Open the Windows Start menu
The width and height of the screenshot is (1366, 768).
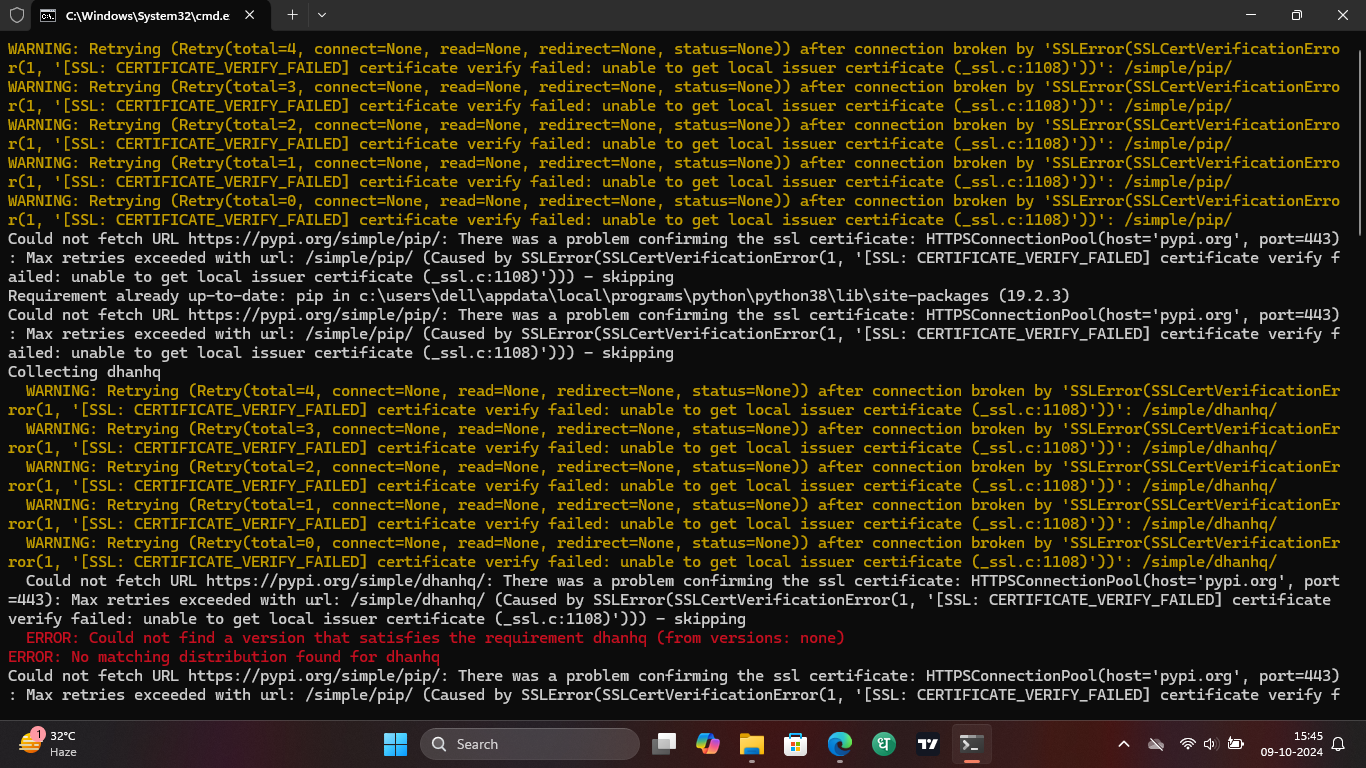(x=395, y=744)
